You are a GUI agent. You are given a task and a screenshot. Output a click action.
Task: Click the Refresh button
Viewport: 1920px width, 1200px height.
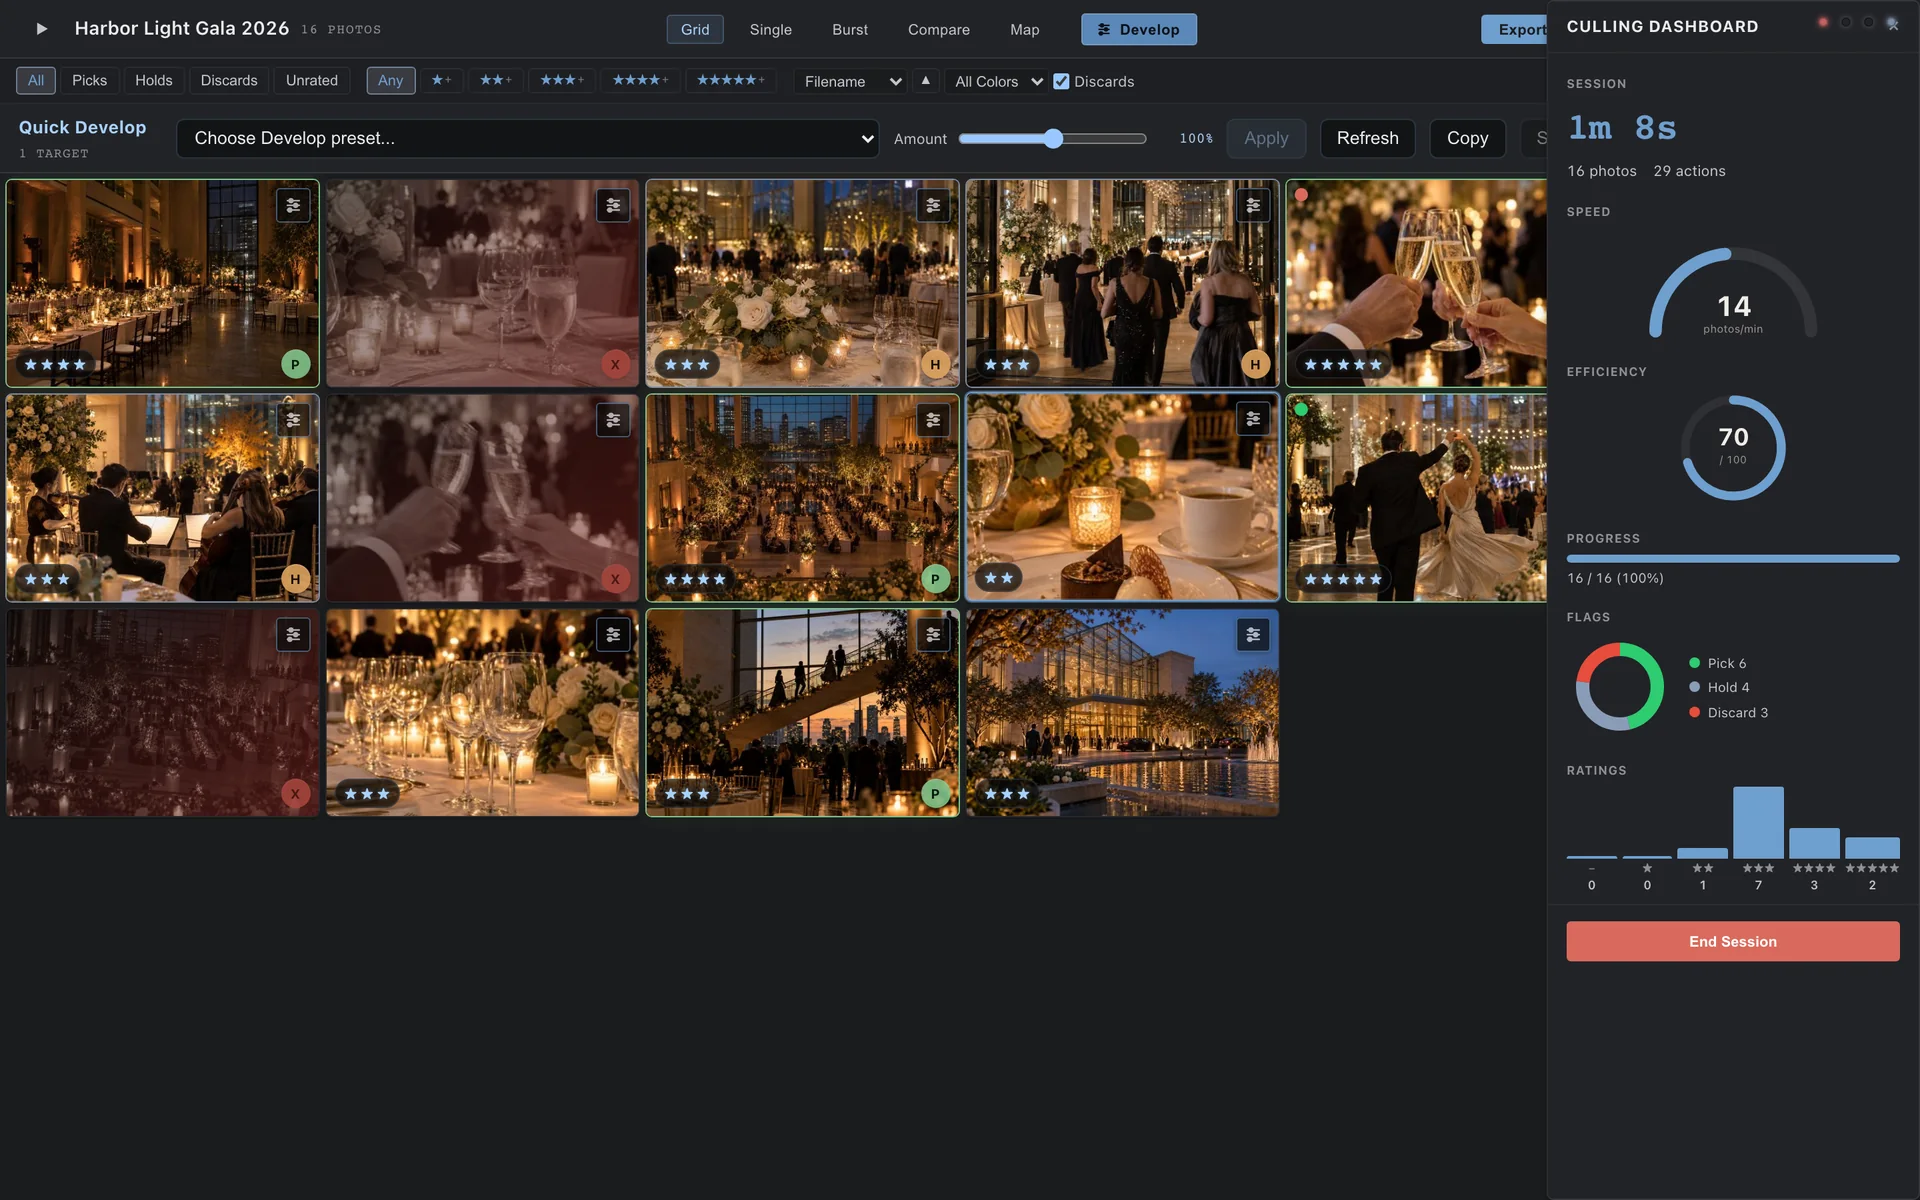click(1367, 138)
